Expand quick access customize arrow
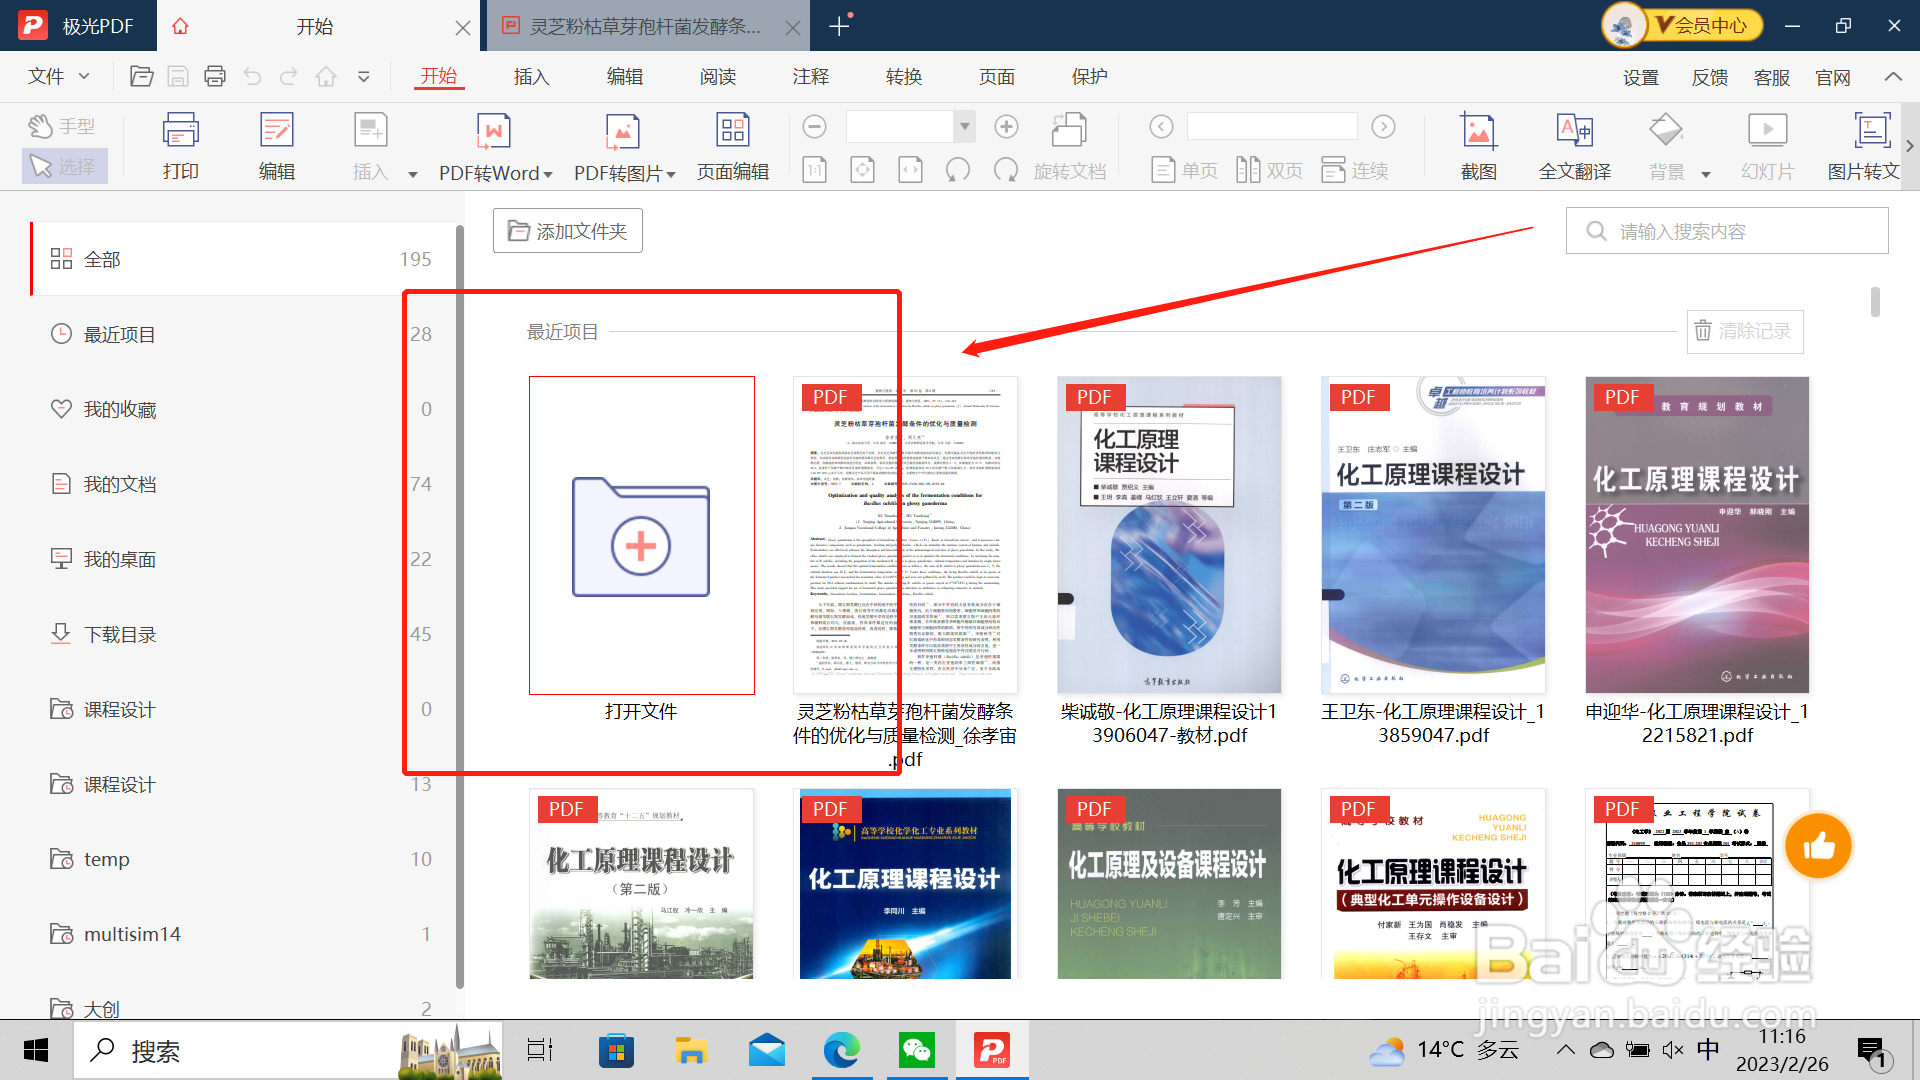1920x1080 pixels. [364, 77]
